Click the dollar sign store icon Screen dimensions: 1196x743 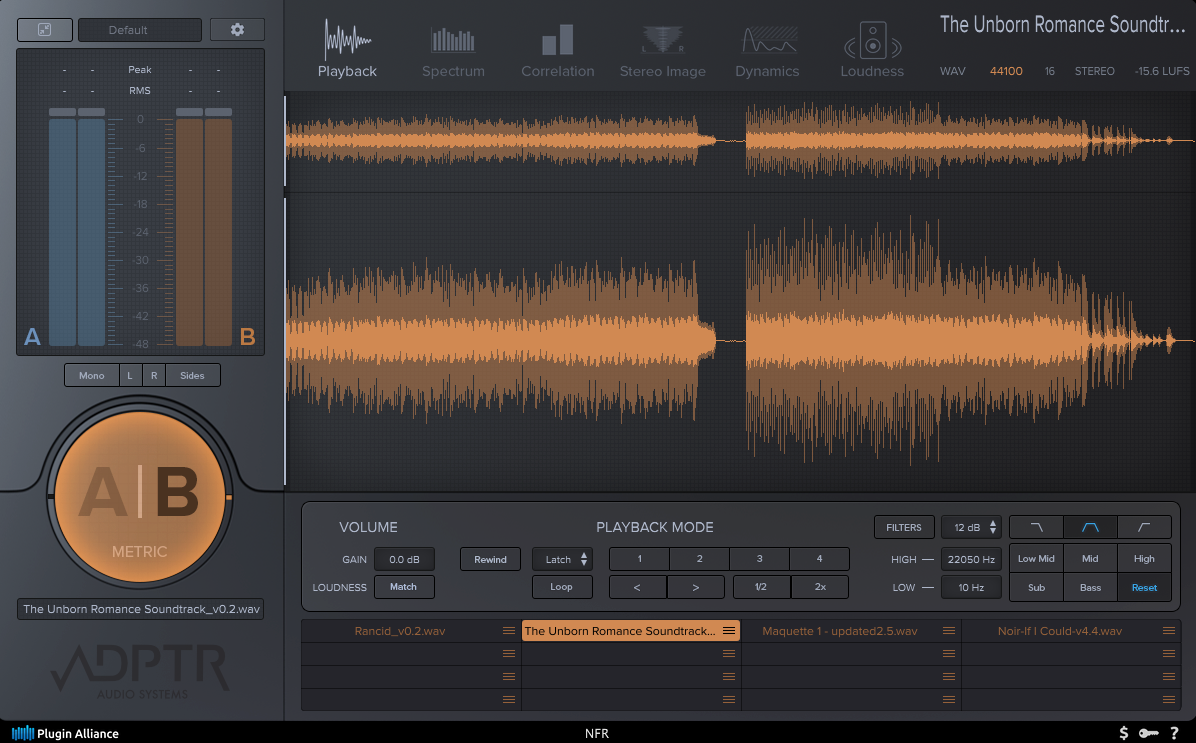[1125, 733]
